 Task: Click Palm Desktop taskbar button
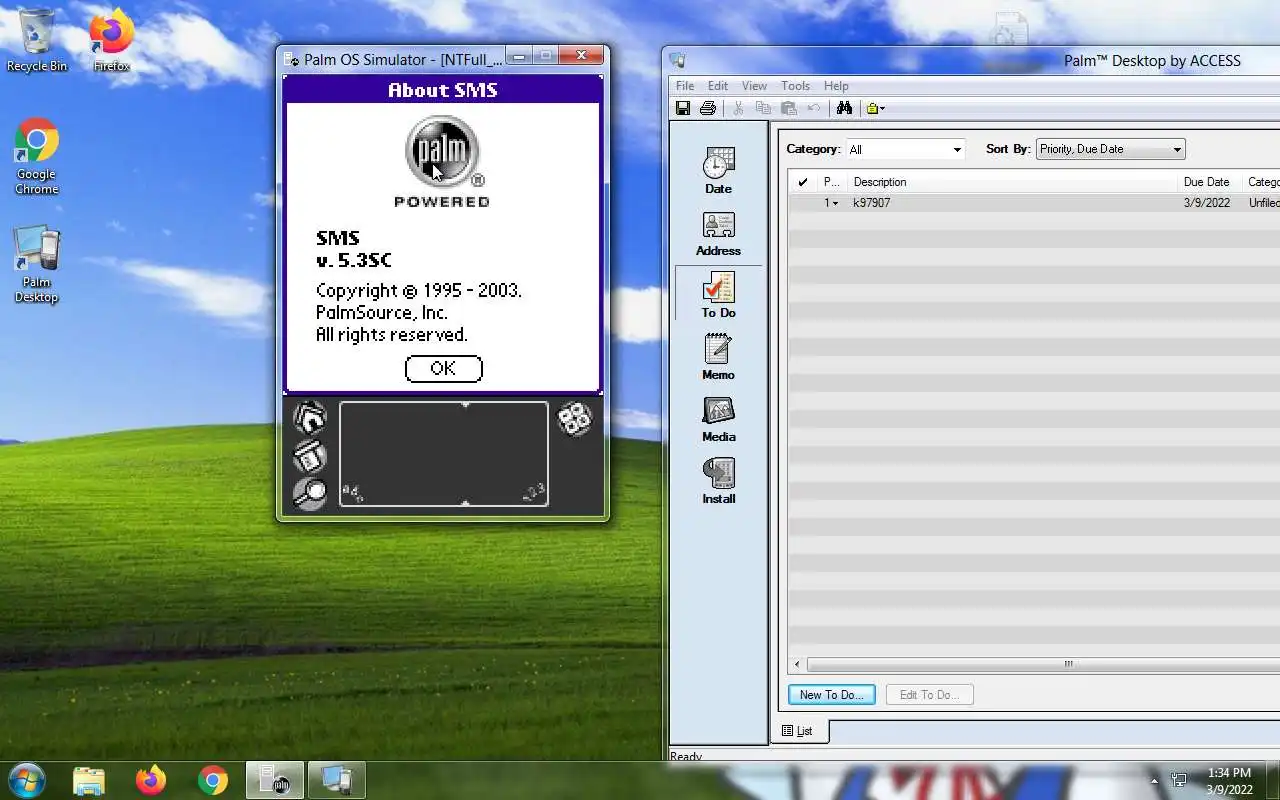337,780
